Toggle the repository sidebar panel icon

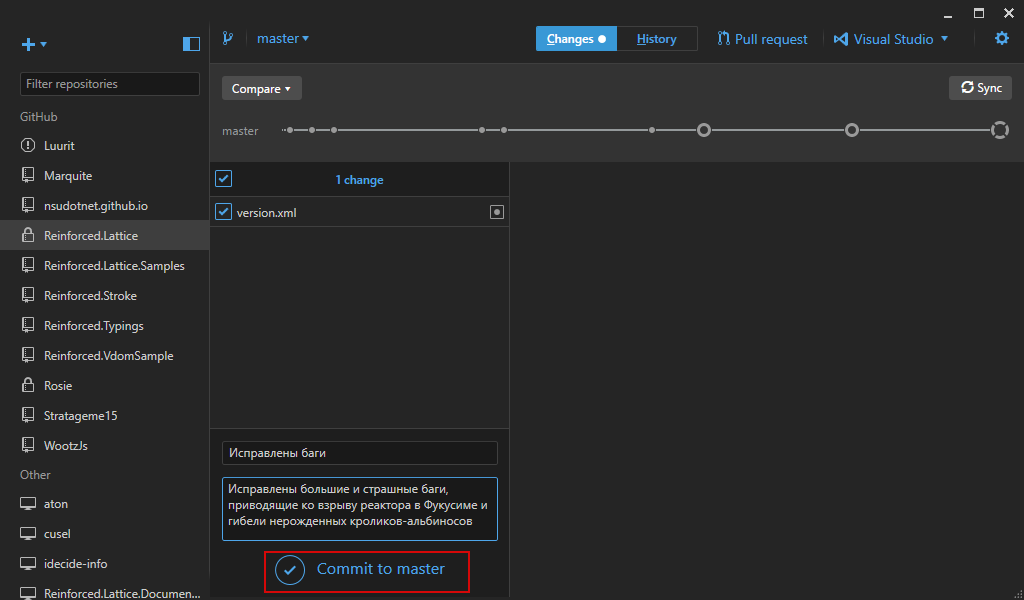coord(191,44)
